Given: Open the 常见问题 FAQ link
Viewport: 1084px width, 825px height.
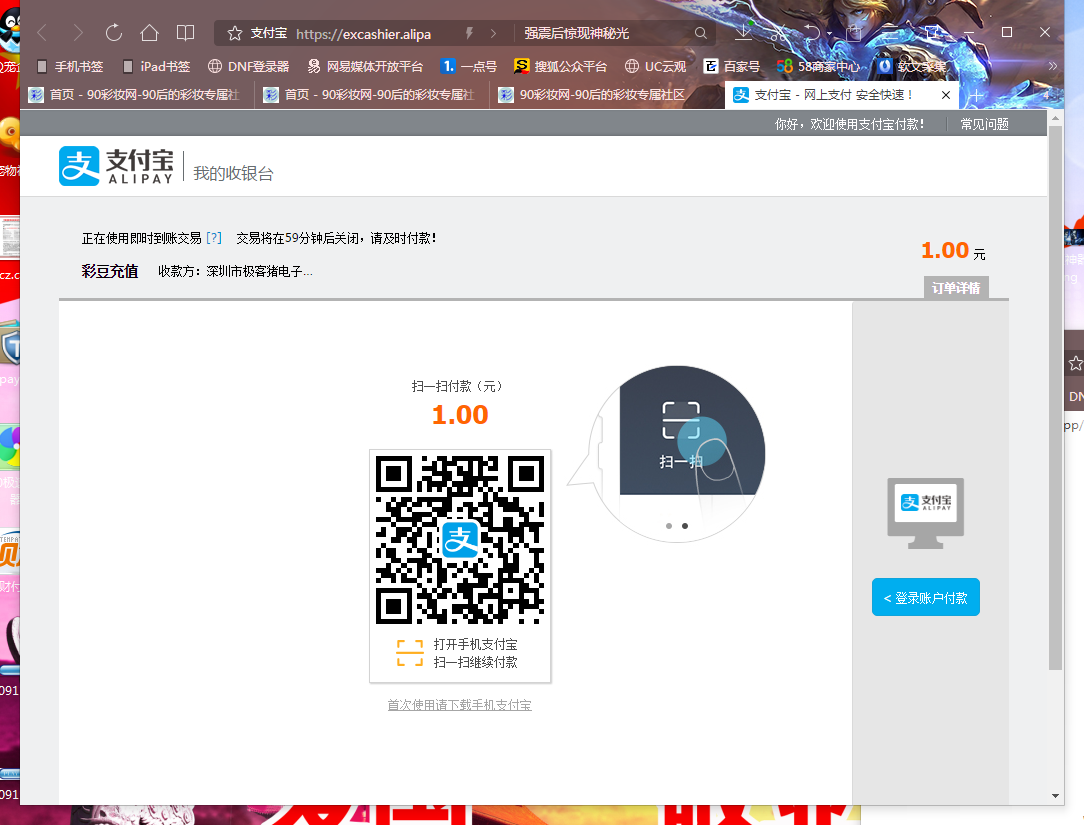Looking at the screenshot, I should [x=984, y=124].
